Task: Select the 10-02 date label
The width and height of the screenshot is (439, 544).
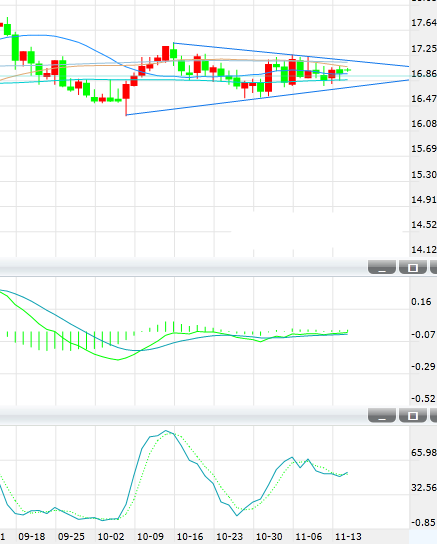Action: click(111, 536)
